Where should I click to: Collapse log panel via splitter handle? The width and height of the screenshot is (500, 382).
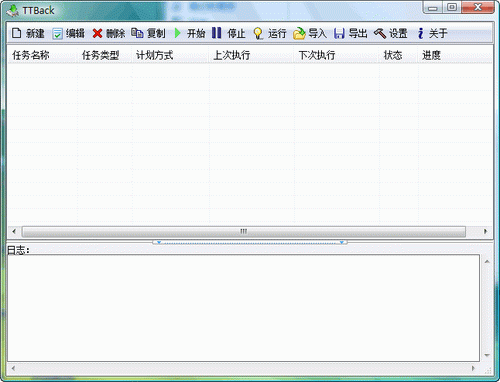point(250,242)
